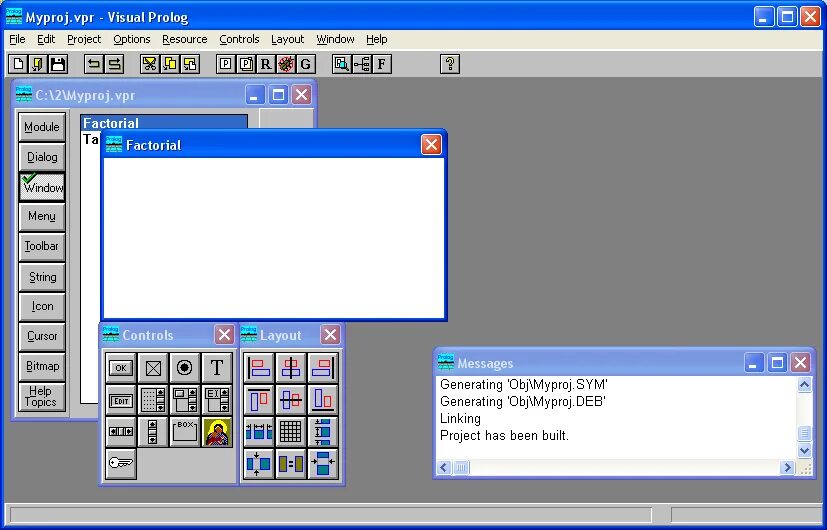Click the R toolbar icon
The height and width of the screenshot is (530, 827).
pyautogui.click(x=265, y=64)
